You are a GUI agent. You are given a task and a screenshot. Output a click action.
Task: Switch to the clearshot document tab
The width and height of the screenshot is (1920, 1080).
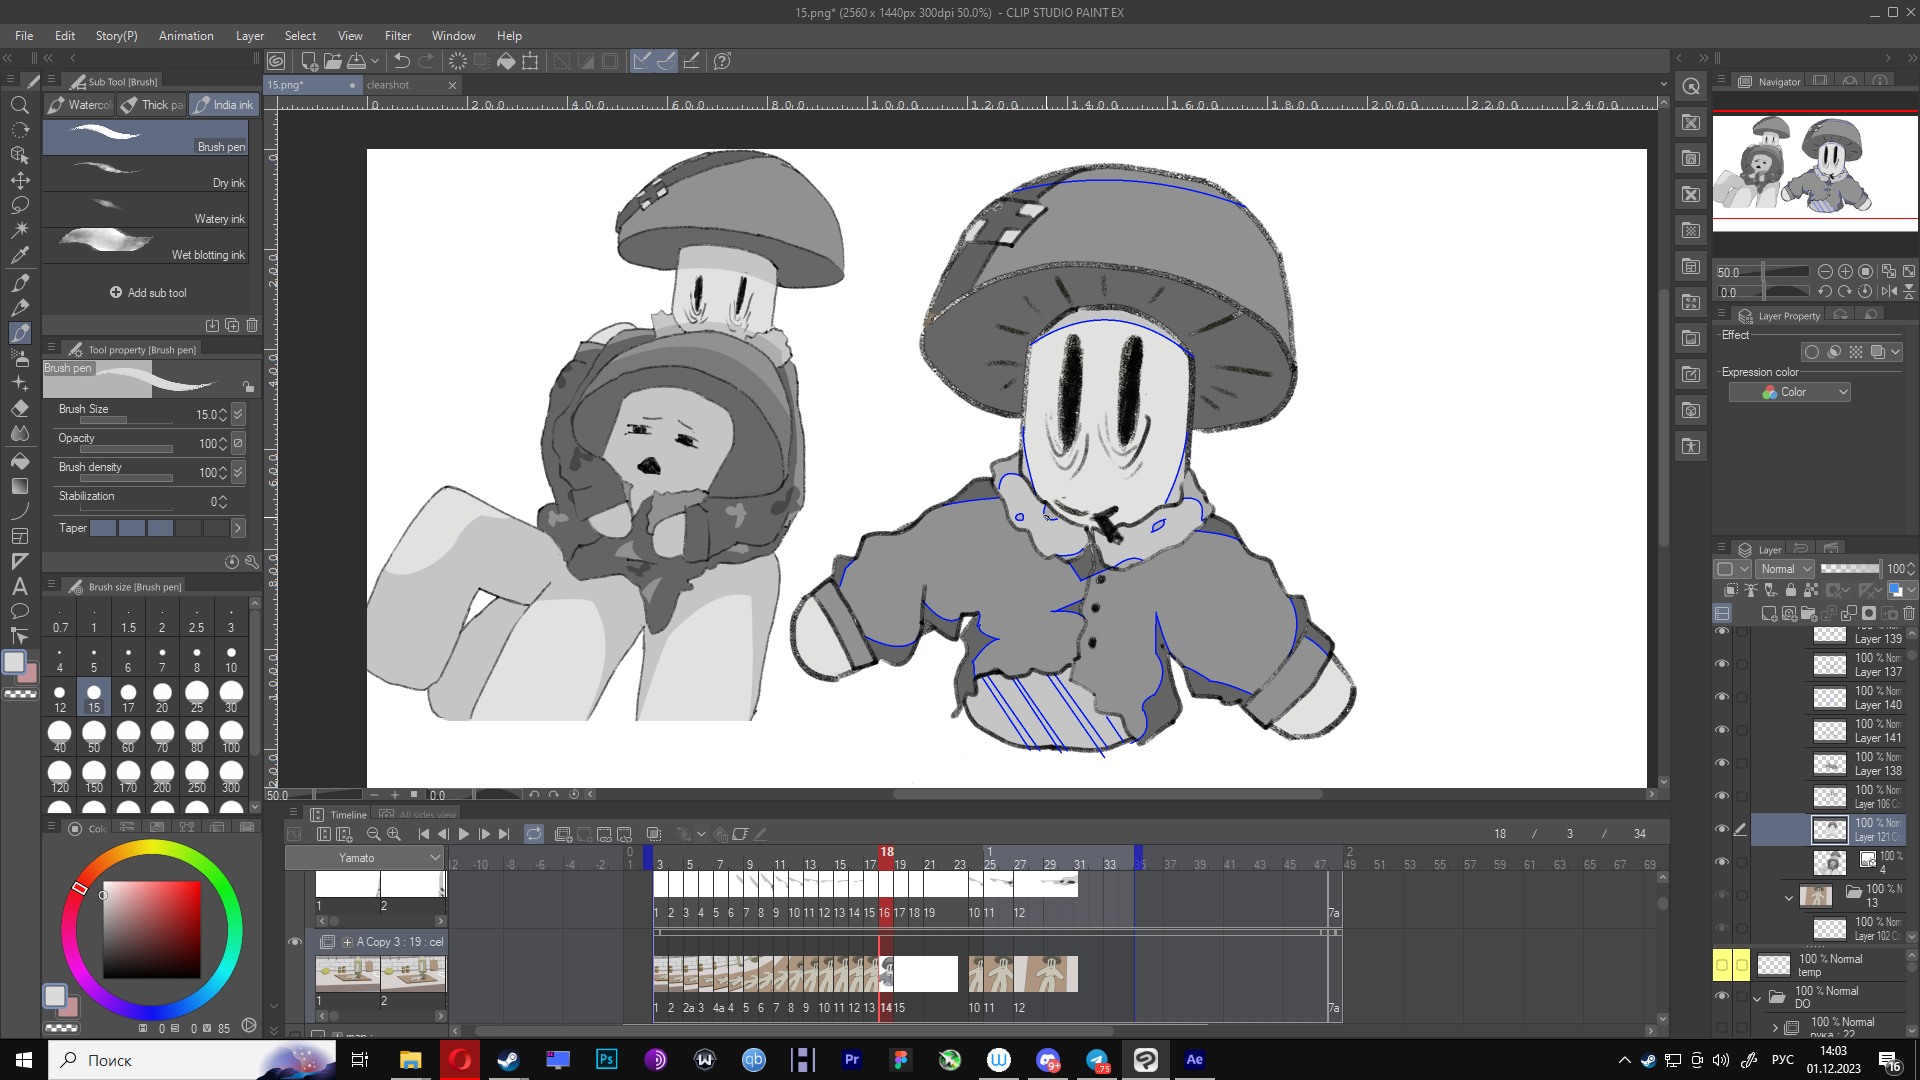tap(388, 85)
